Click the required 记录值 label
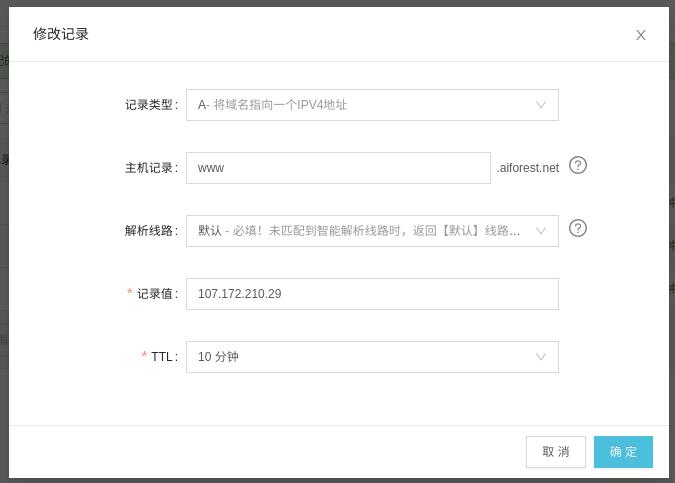Image resolution: width=675 pixels, height=483 pixels. tap(156, 294)
